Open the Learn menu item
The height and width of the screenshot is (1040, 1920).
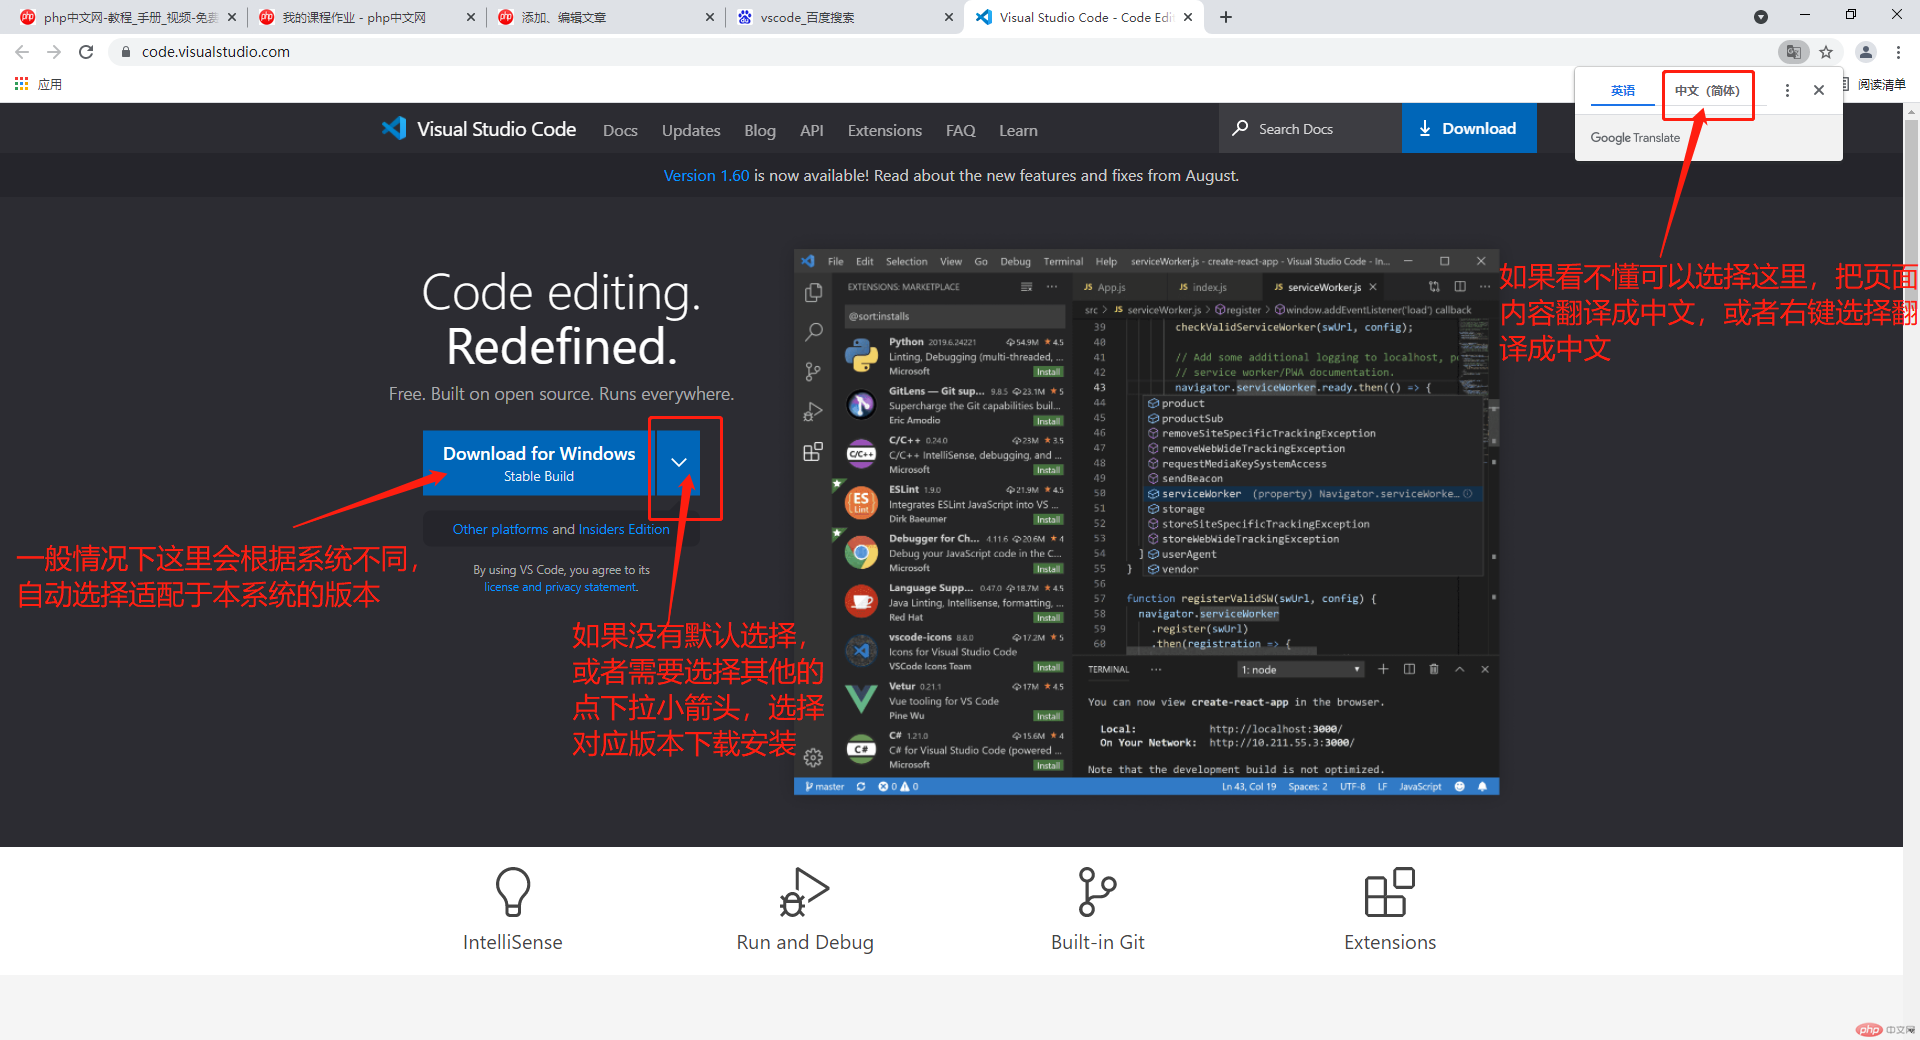[1018, 130]
